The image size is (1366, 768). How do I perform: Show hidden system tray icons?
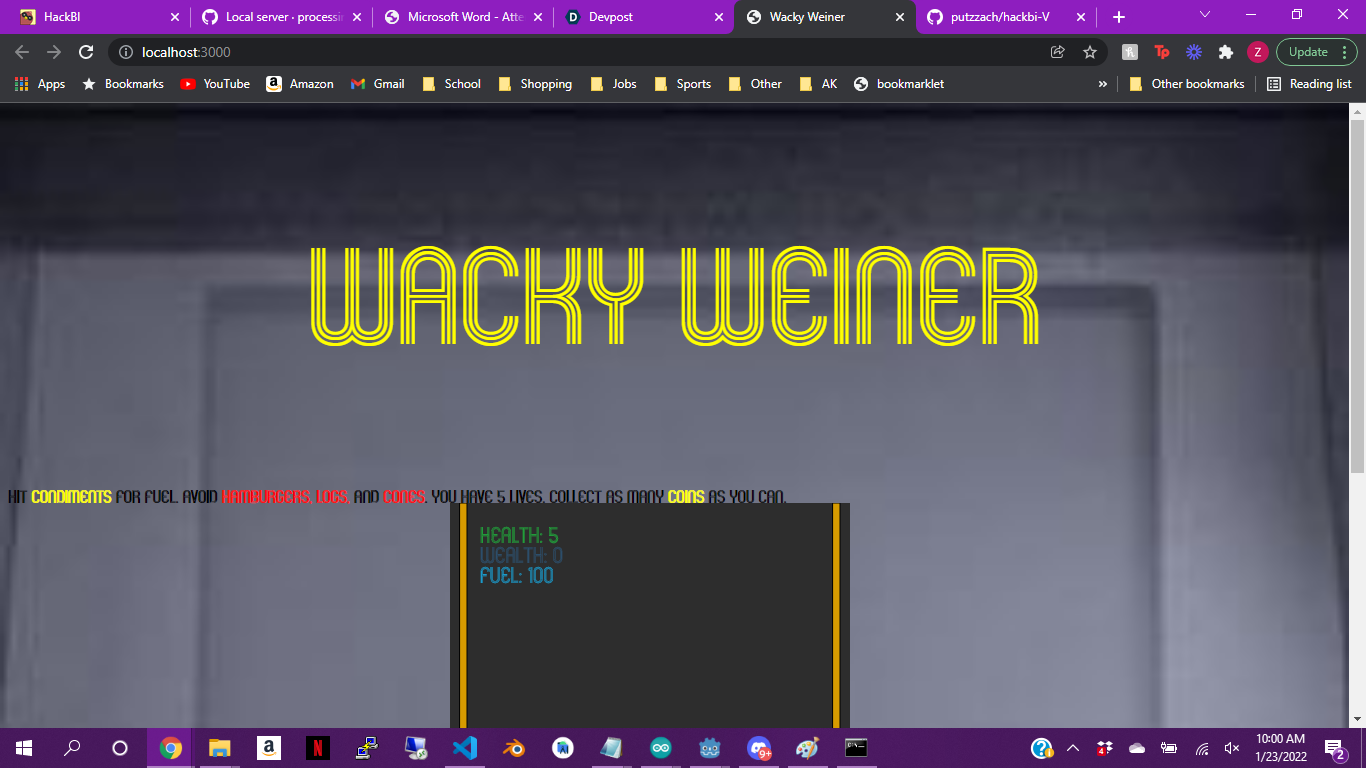coord(1073,748)
